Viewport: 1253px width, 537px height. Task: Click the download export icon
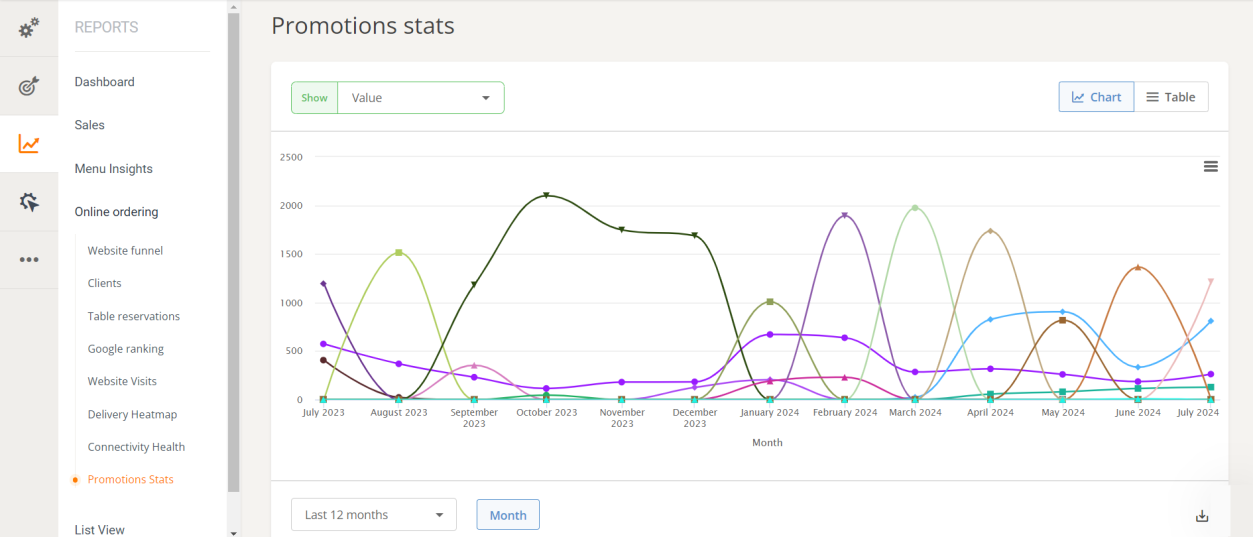1202,516
